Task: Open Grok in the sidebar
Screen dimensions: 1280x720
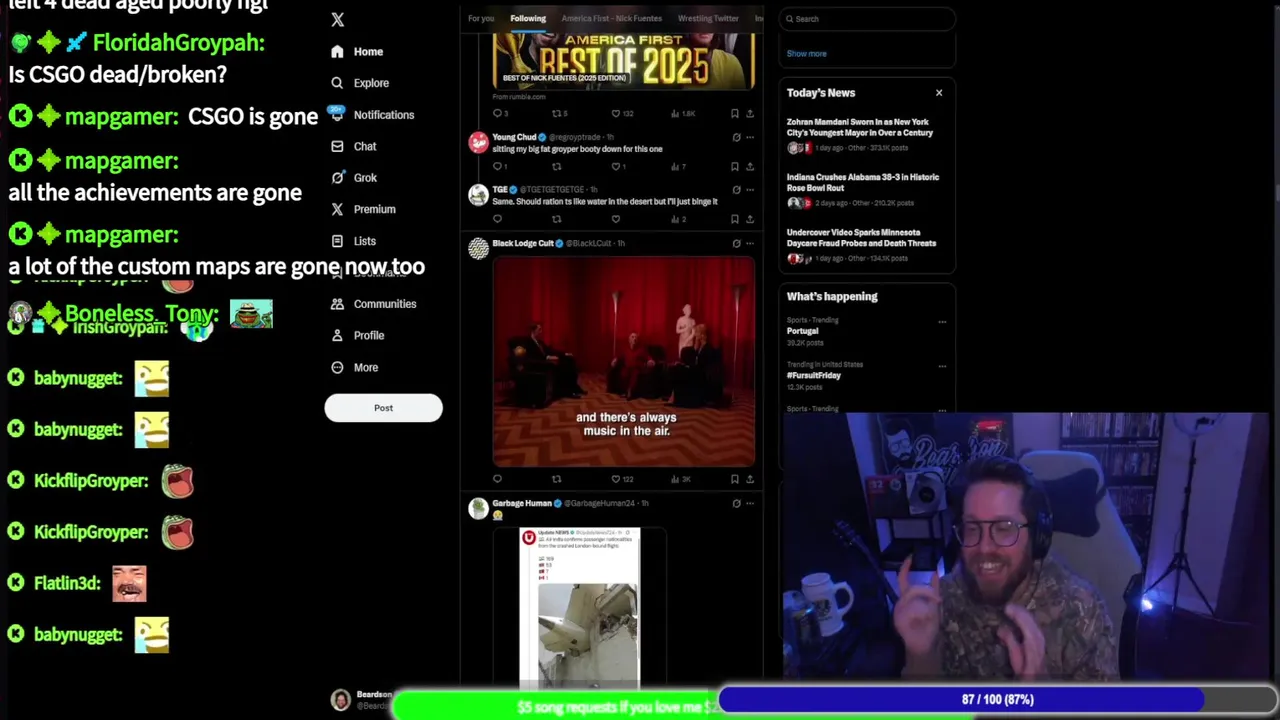Action: [354, 178]
